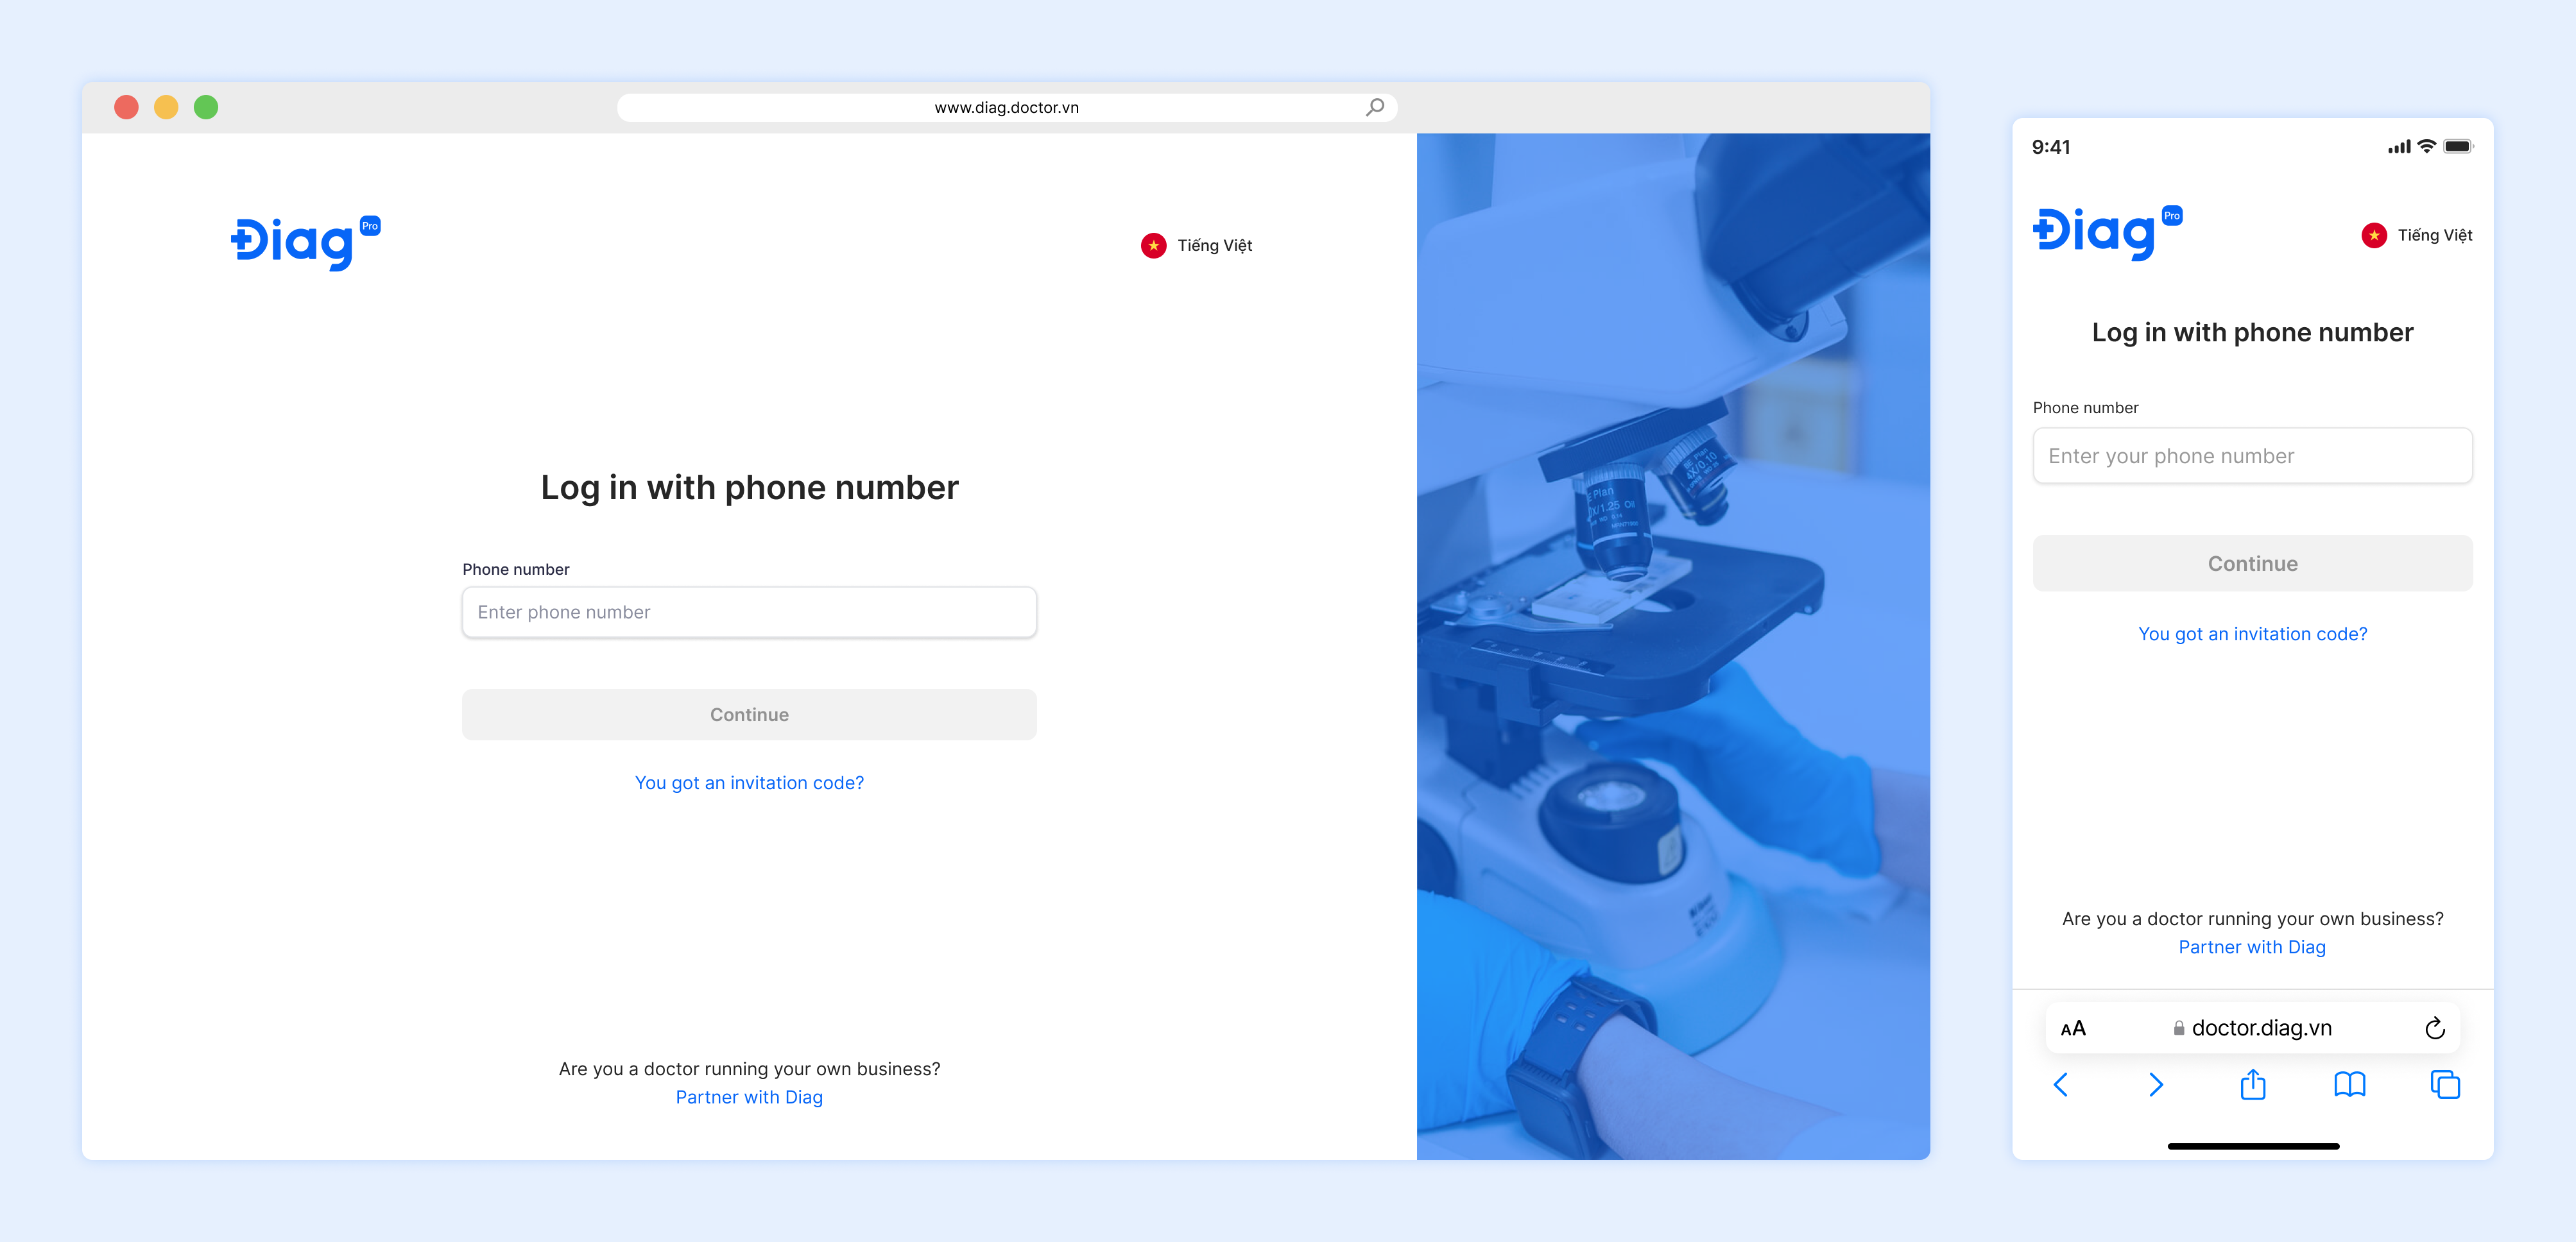Tap the forward arrow in Safari
This screenshot has width=2576, height=1242.
coord(2156,1084)
